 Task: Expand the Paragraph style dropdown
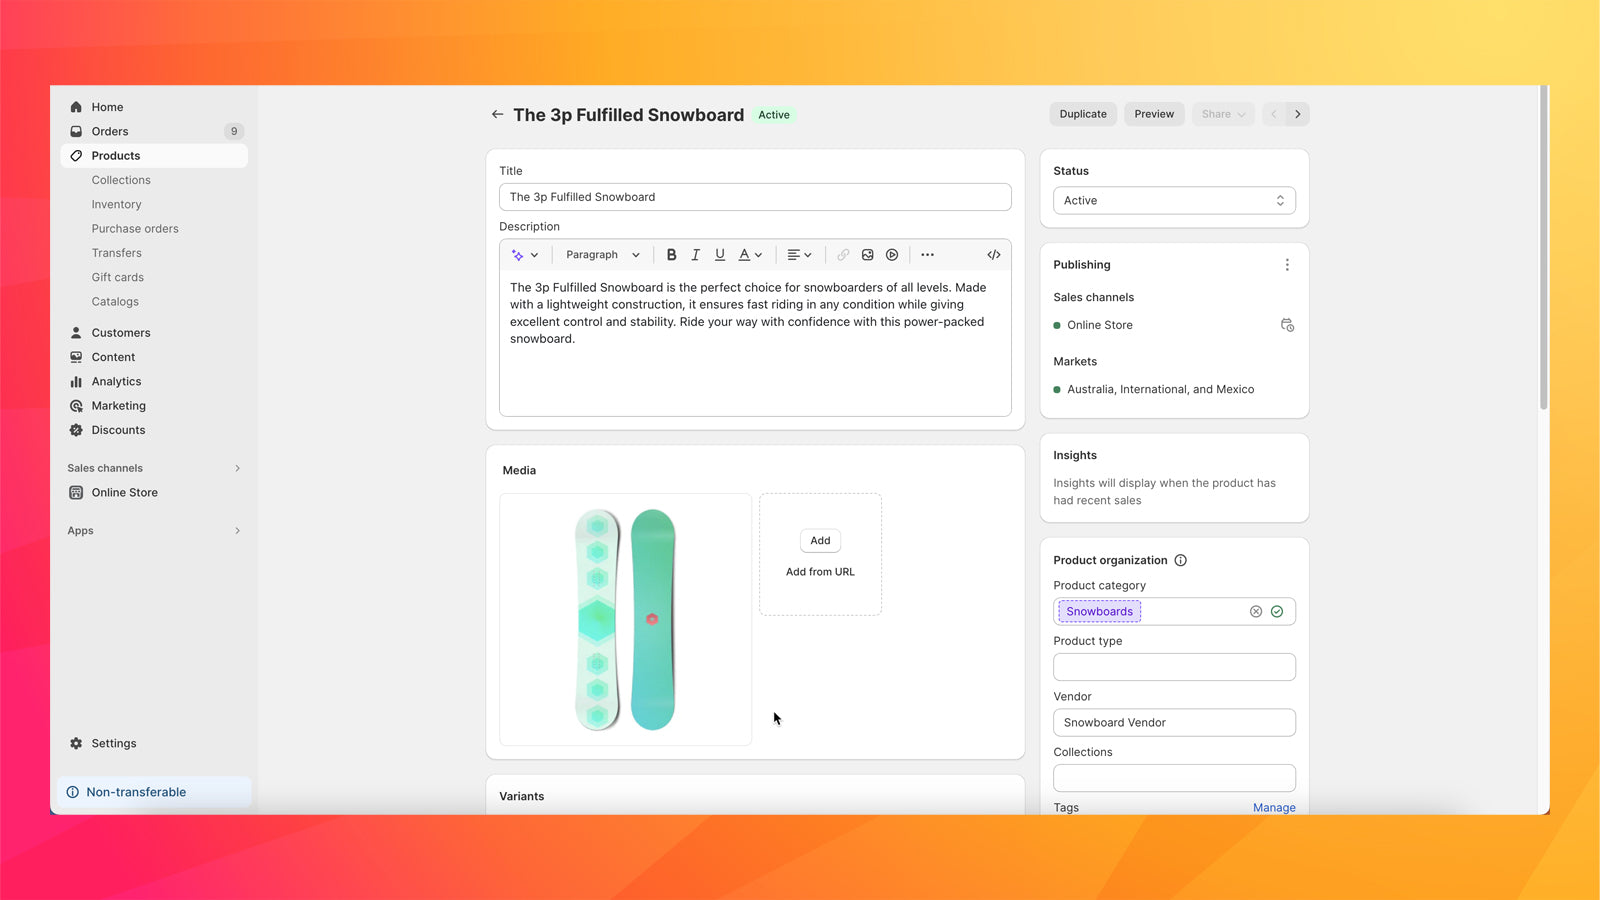(601, 254)
